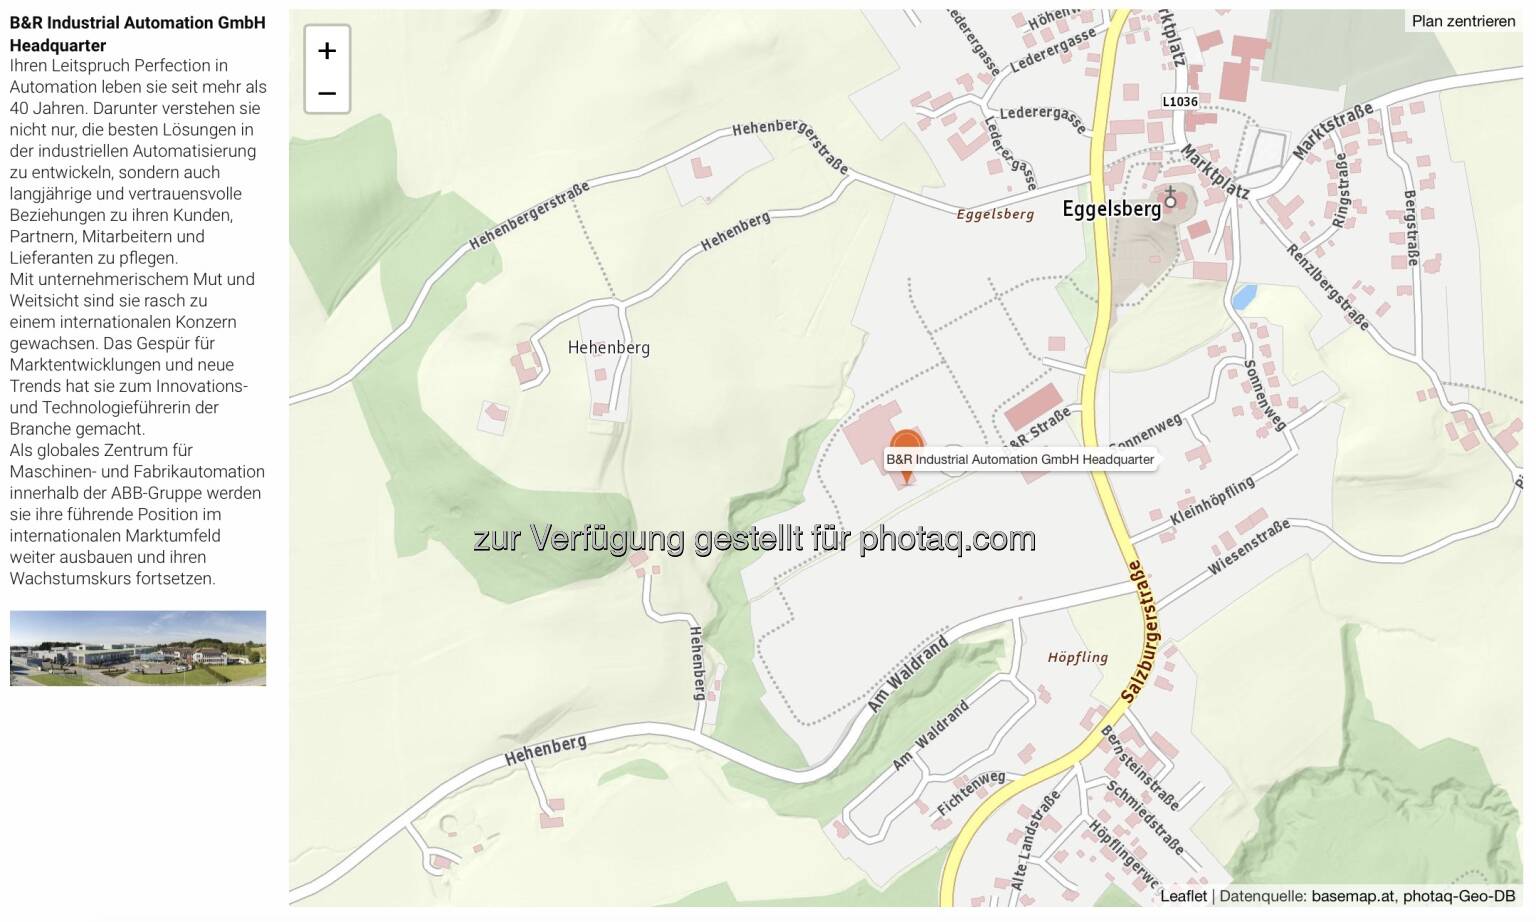This screenshot has width=1536, height=922.
Task: Open the Leaflet attribution link
Action: tap(1183, 896)
